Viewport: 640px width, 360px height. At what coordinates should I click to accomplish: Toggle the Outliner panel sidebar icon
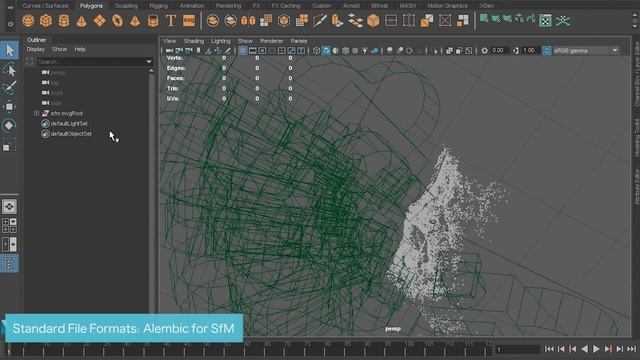tap(9, 264)
